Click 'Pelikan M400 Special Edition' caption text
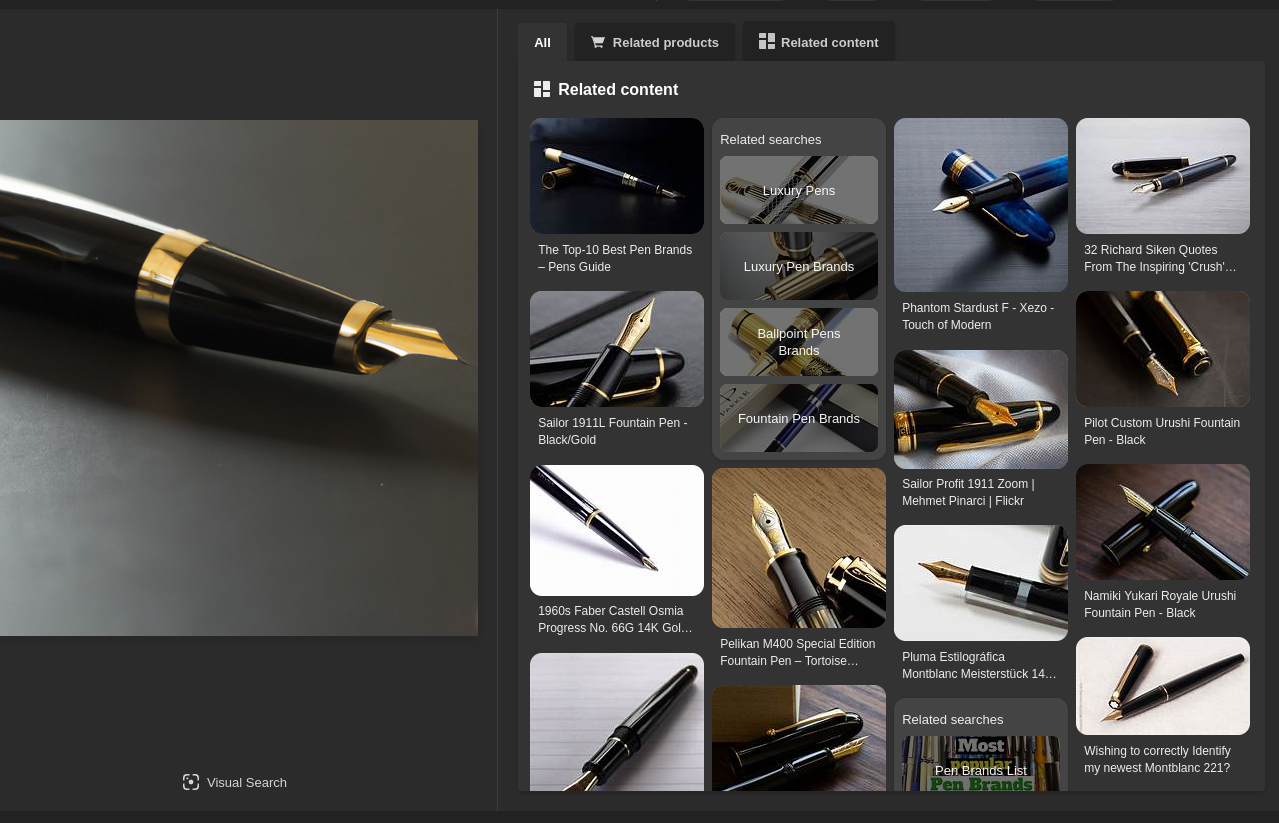The image size is (1279, 823). 797,652
